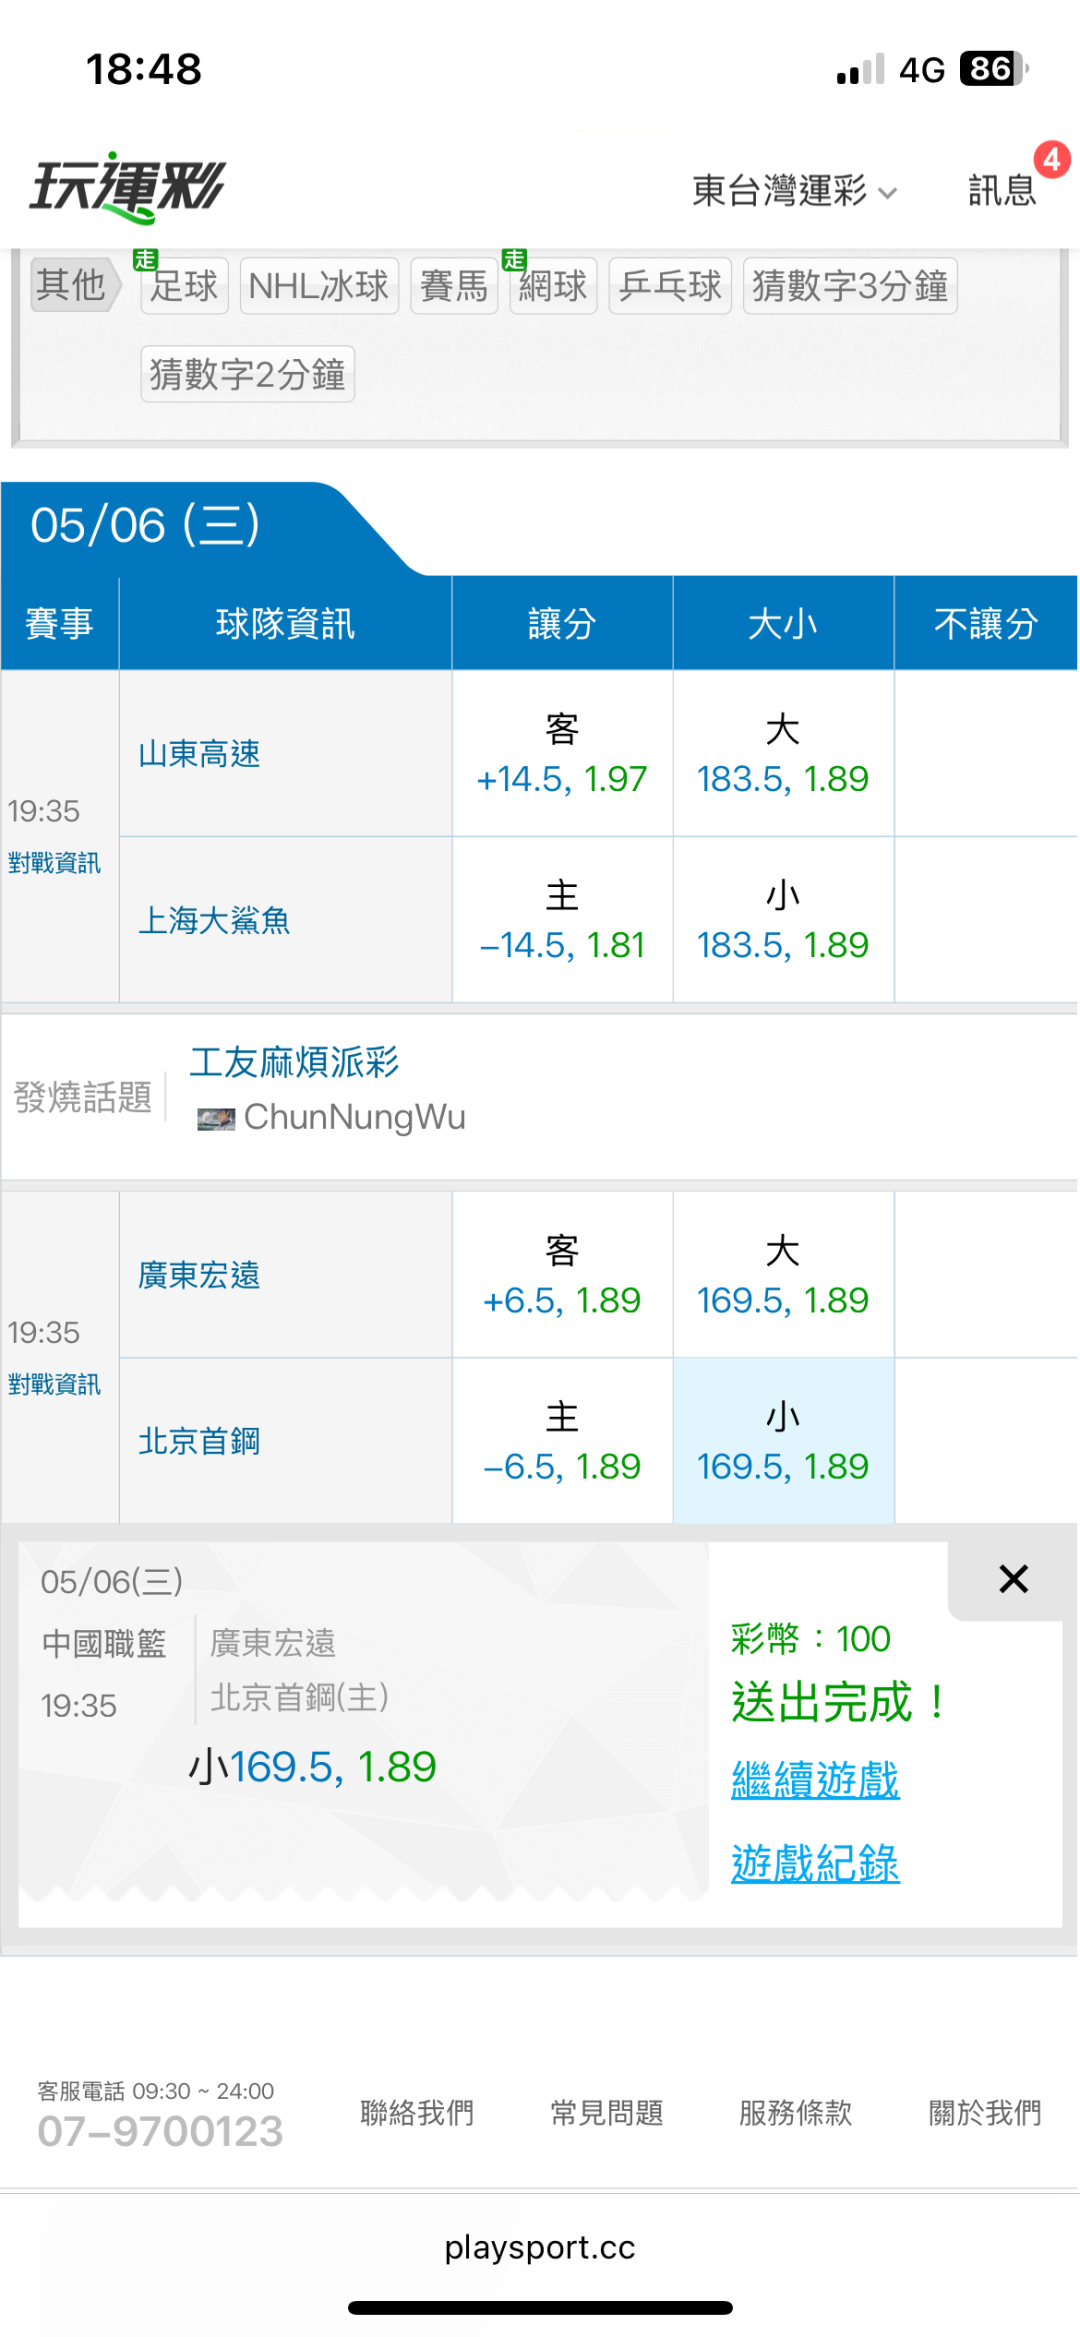Open the 常見問題 footer link
Image resolution: width=1080 pixels, height=2337 pixels.
(607, 2113)
